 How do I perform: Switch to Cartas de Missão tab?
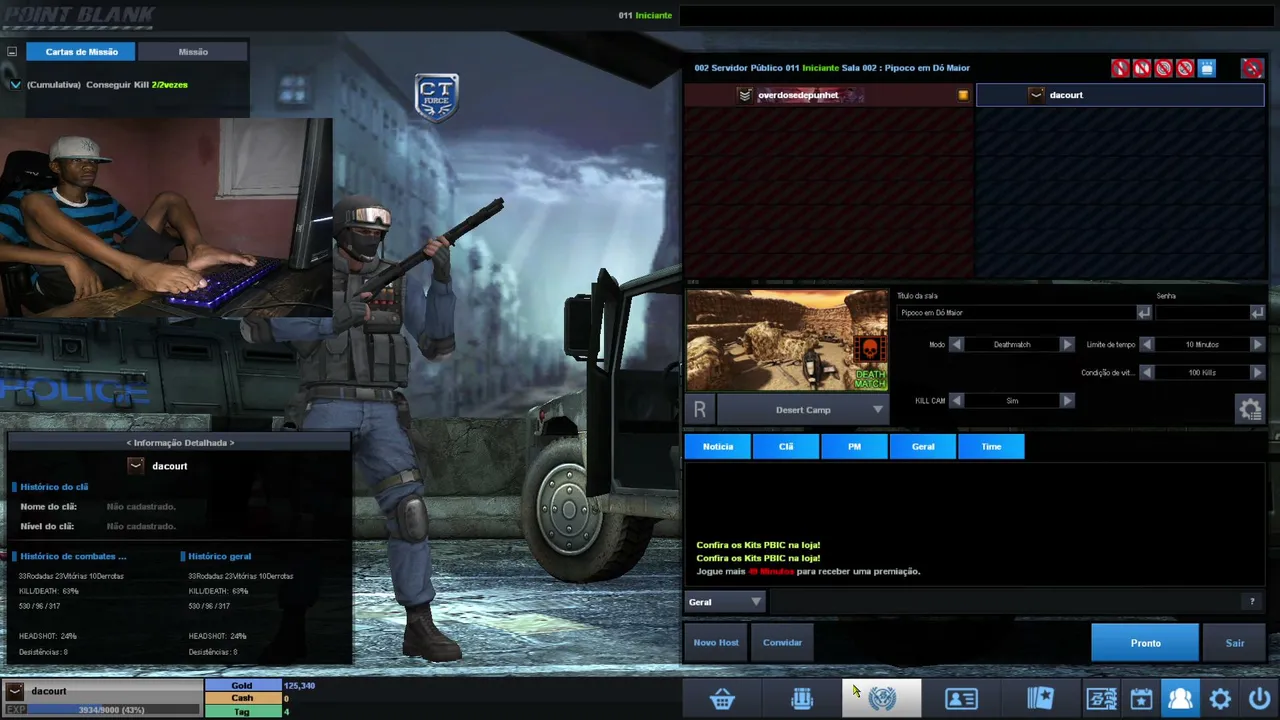coord(82,51)
